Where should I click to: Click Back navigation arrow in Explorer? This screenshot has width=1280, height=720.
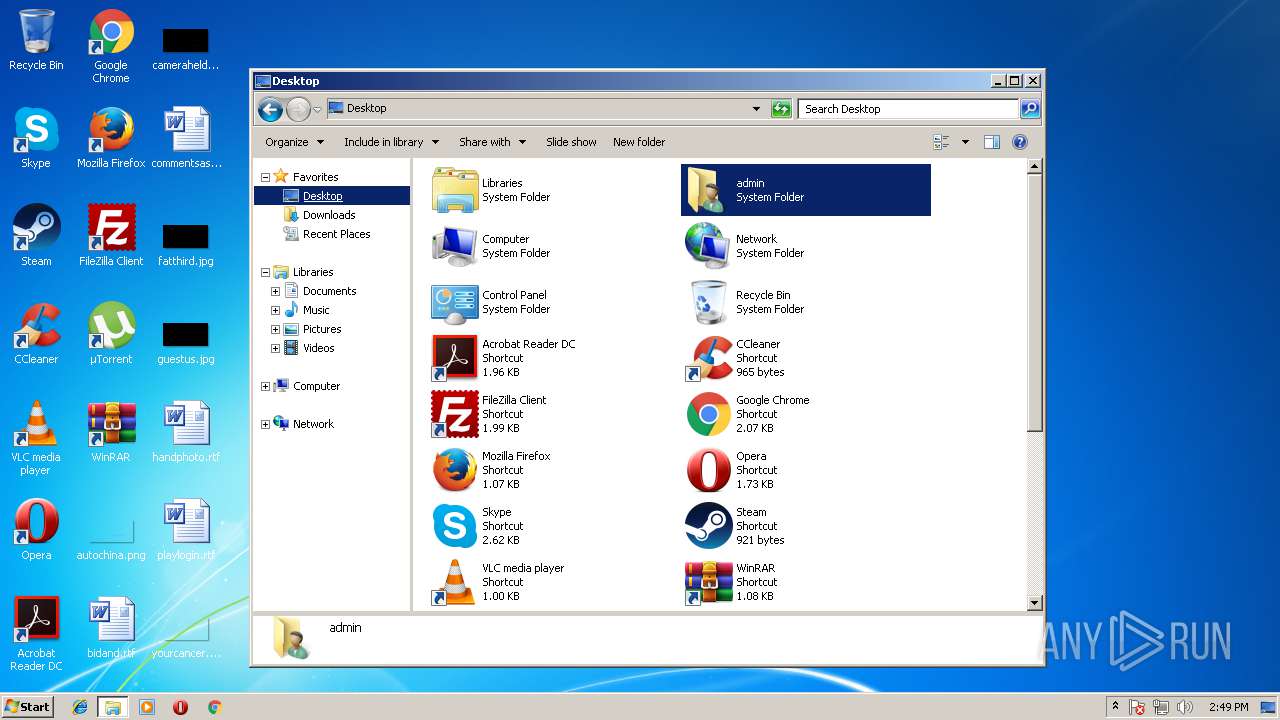click(270, 109)
